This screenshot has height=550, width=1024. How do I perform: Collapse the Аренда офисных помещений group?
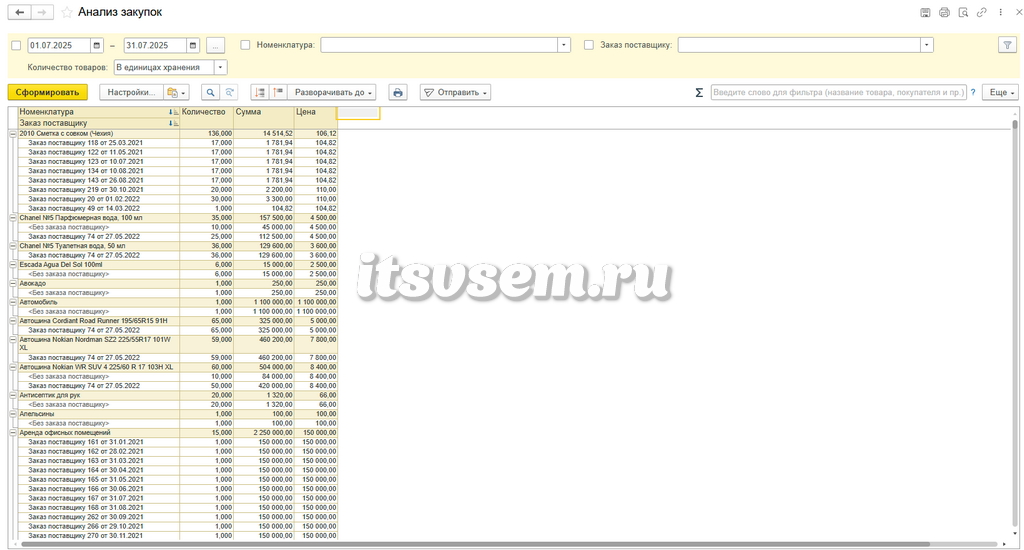click(13, 432)
